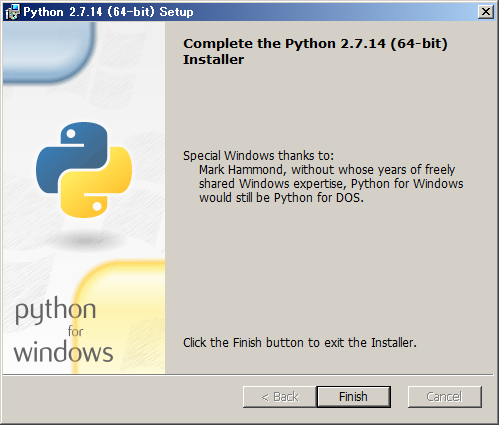Click the "Click the Finish button to exit" instruction
Viewport: 499px width, 425px height.
pyautogui.click(x=300, y=343)
